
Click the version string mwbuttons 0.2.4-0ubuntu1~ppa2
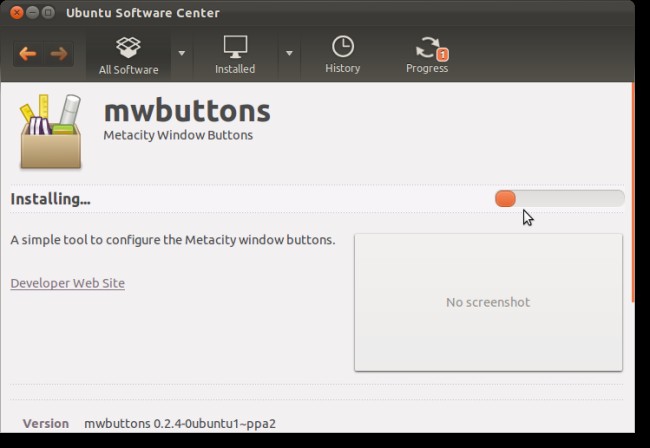180,424
